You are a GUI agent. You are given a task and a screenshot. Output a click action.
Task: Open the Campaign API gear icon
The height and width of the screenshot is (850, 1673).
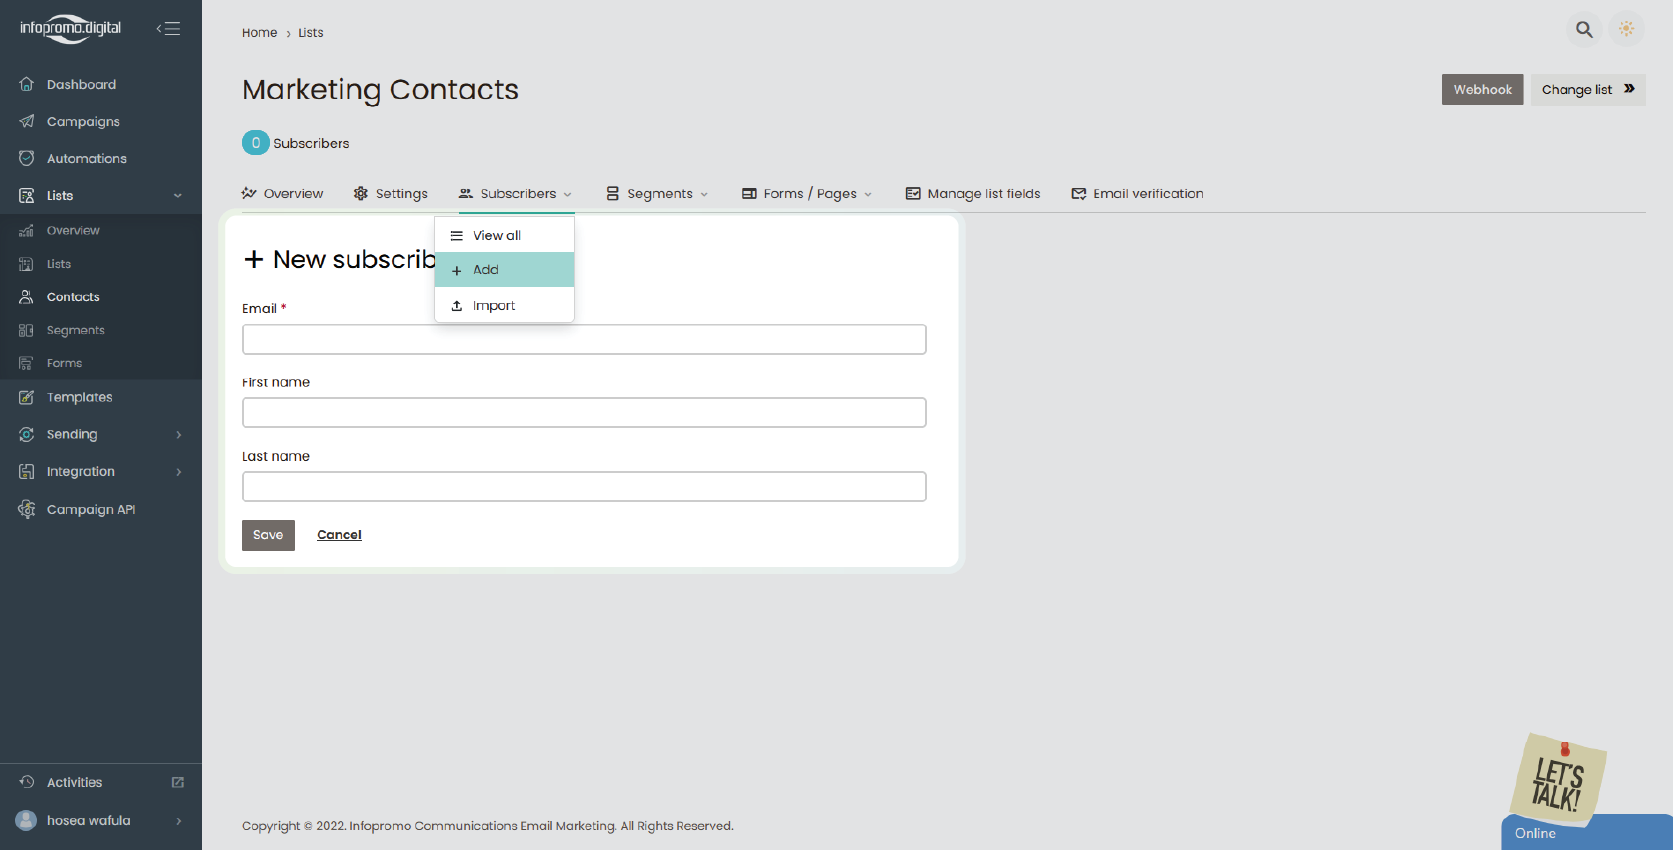click(x=27, y=509)
